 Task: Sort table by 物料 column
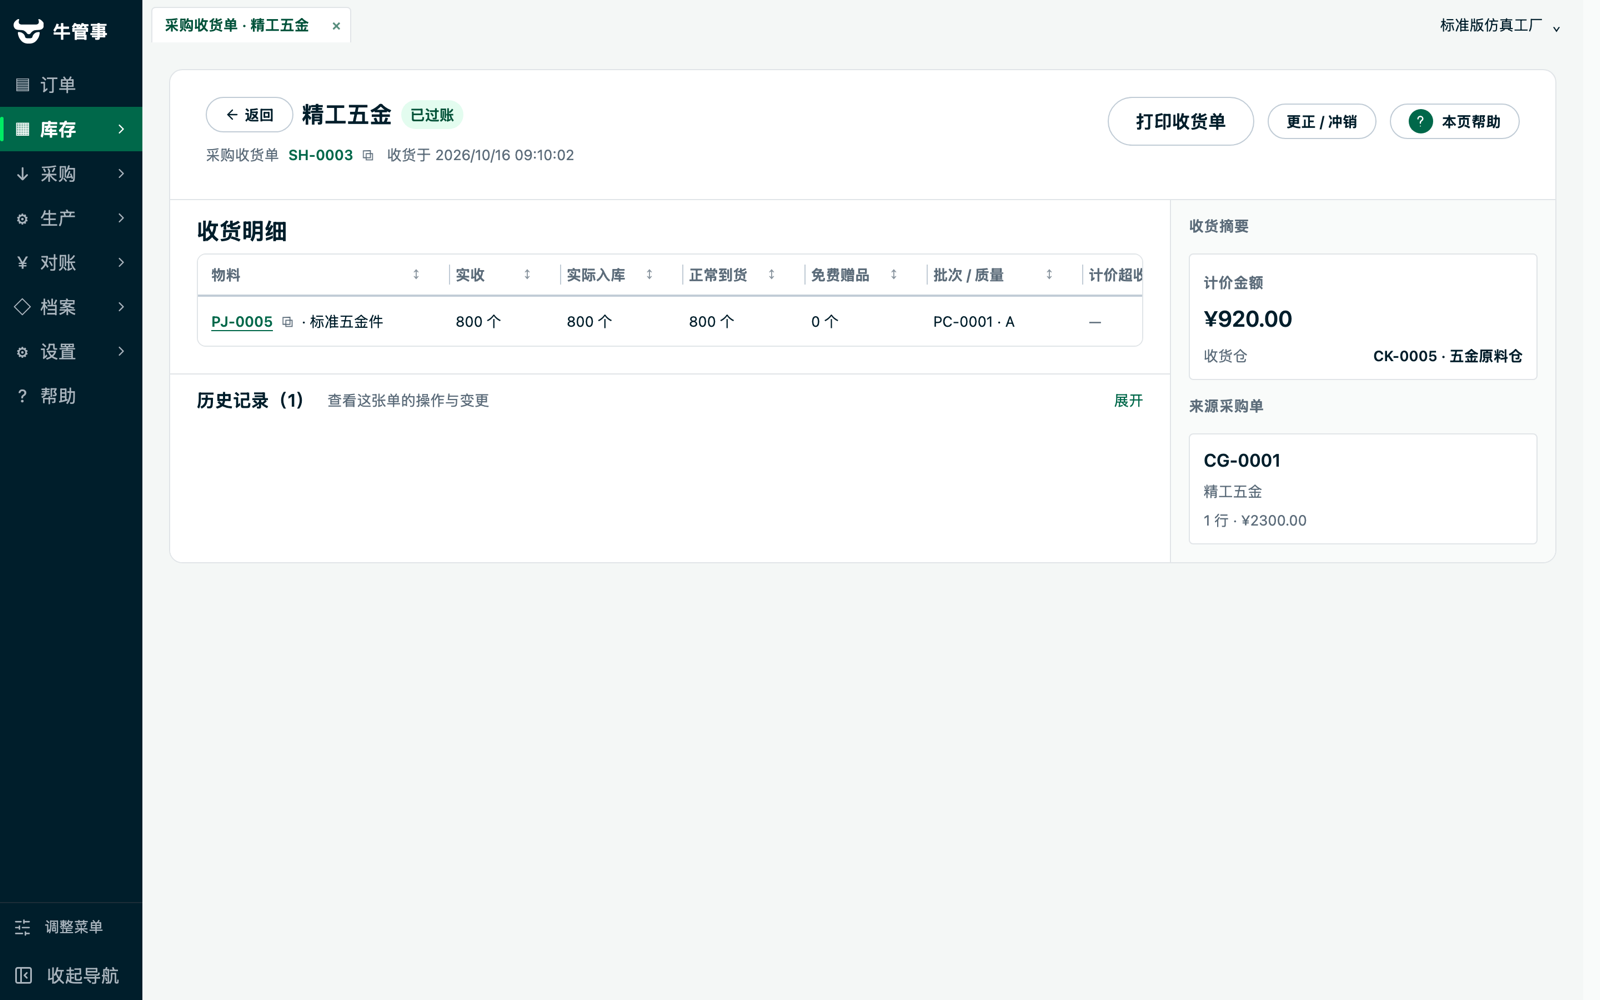416,275
